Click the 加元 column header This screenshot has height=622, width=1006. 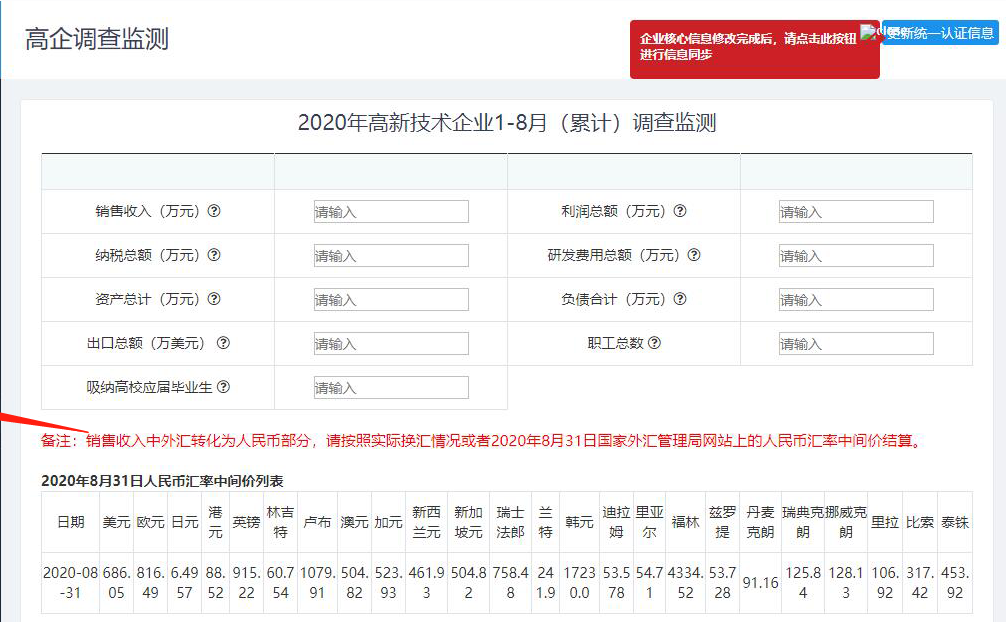coord(388,522)
